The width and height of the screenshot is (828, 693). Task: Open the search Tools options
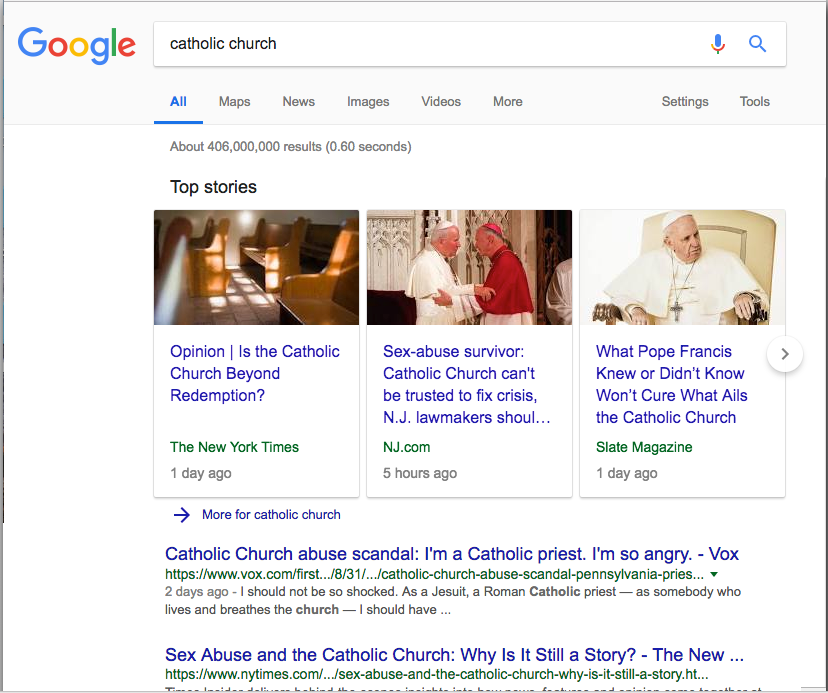[755, 101]
